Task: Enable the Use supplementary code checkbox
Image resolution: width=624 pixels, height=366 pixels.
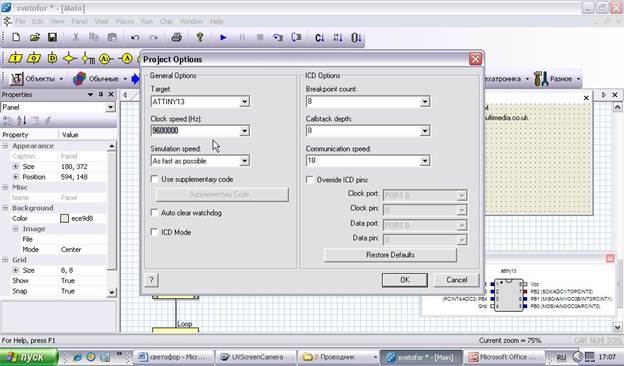Action: tap(154, 179)
